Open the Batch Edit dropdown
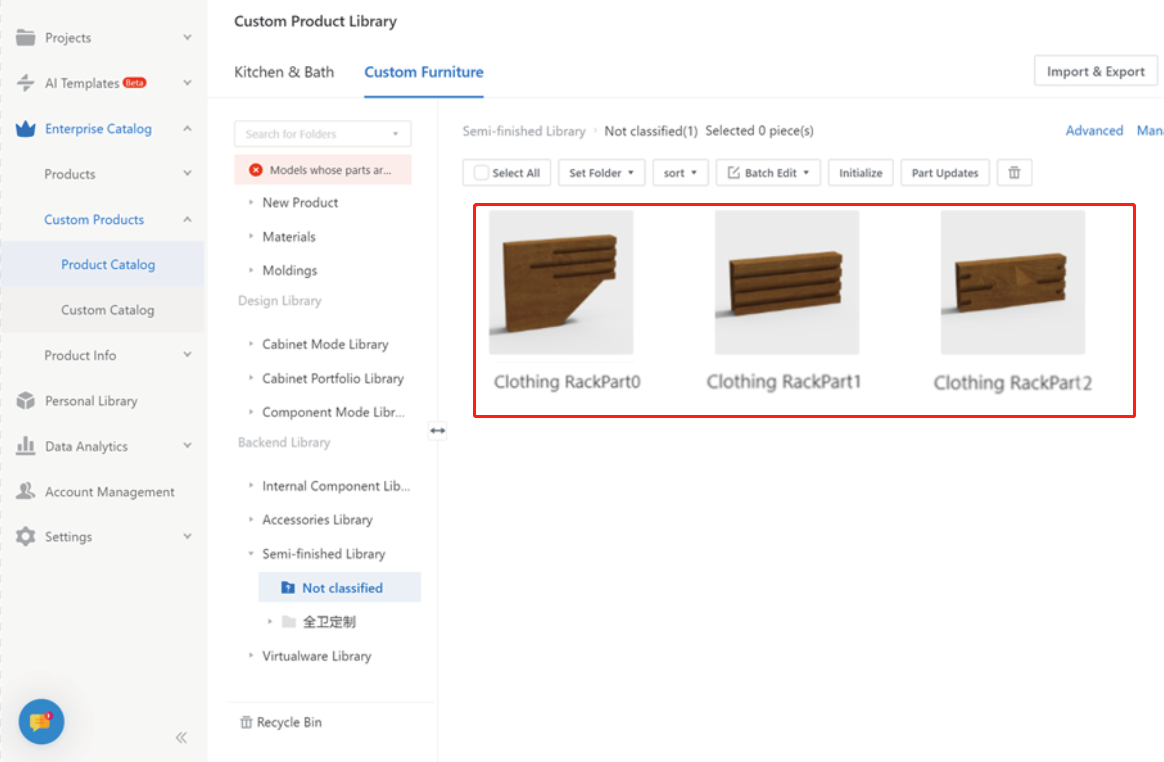This screenshot has width=1164, height=762. pos(768,173)
